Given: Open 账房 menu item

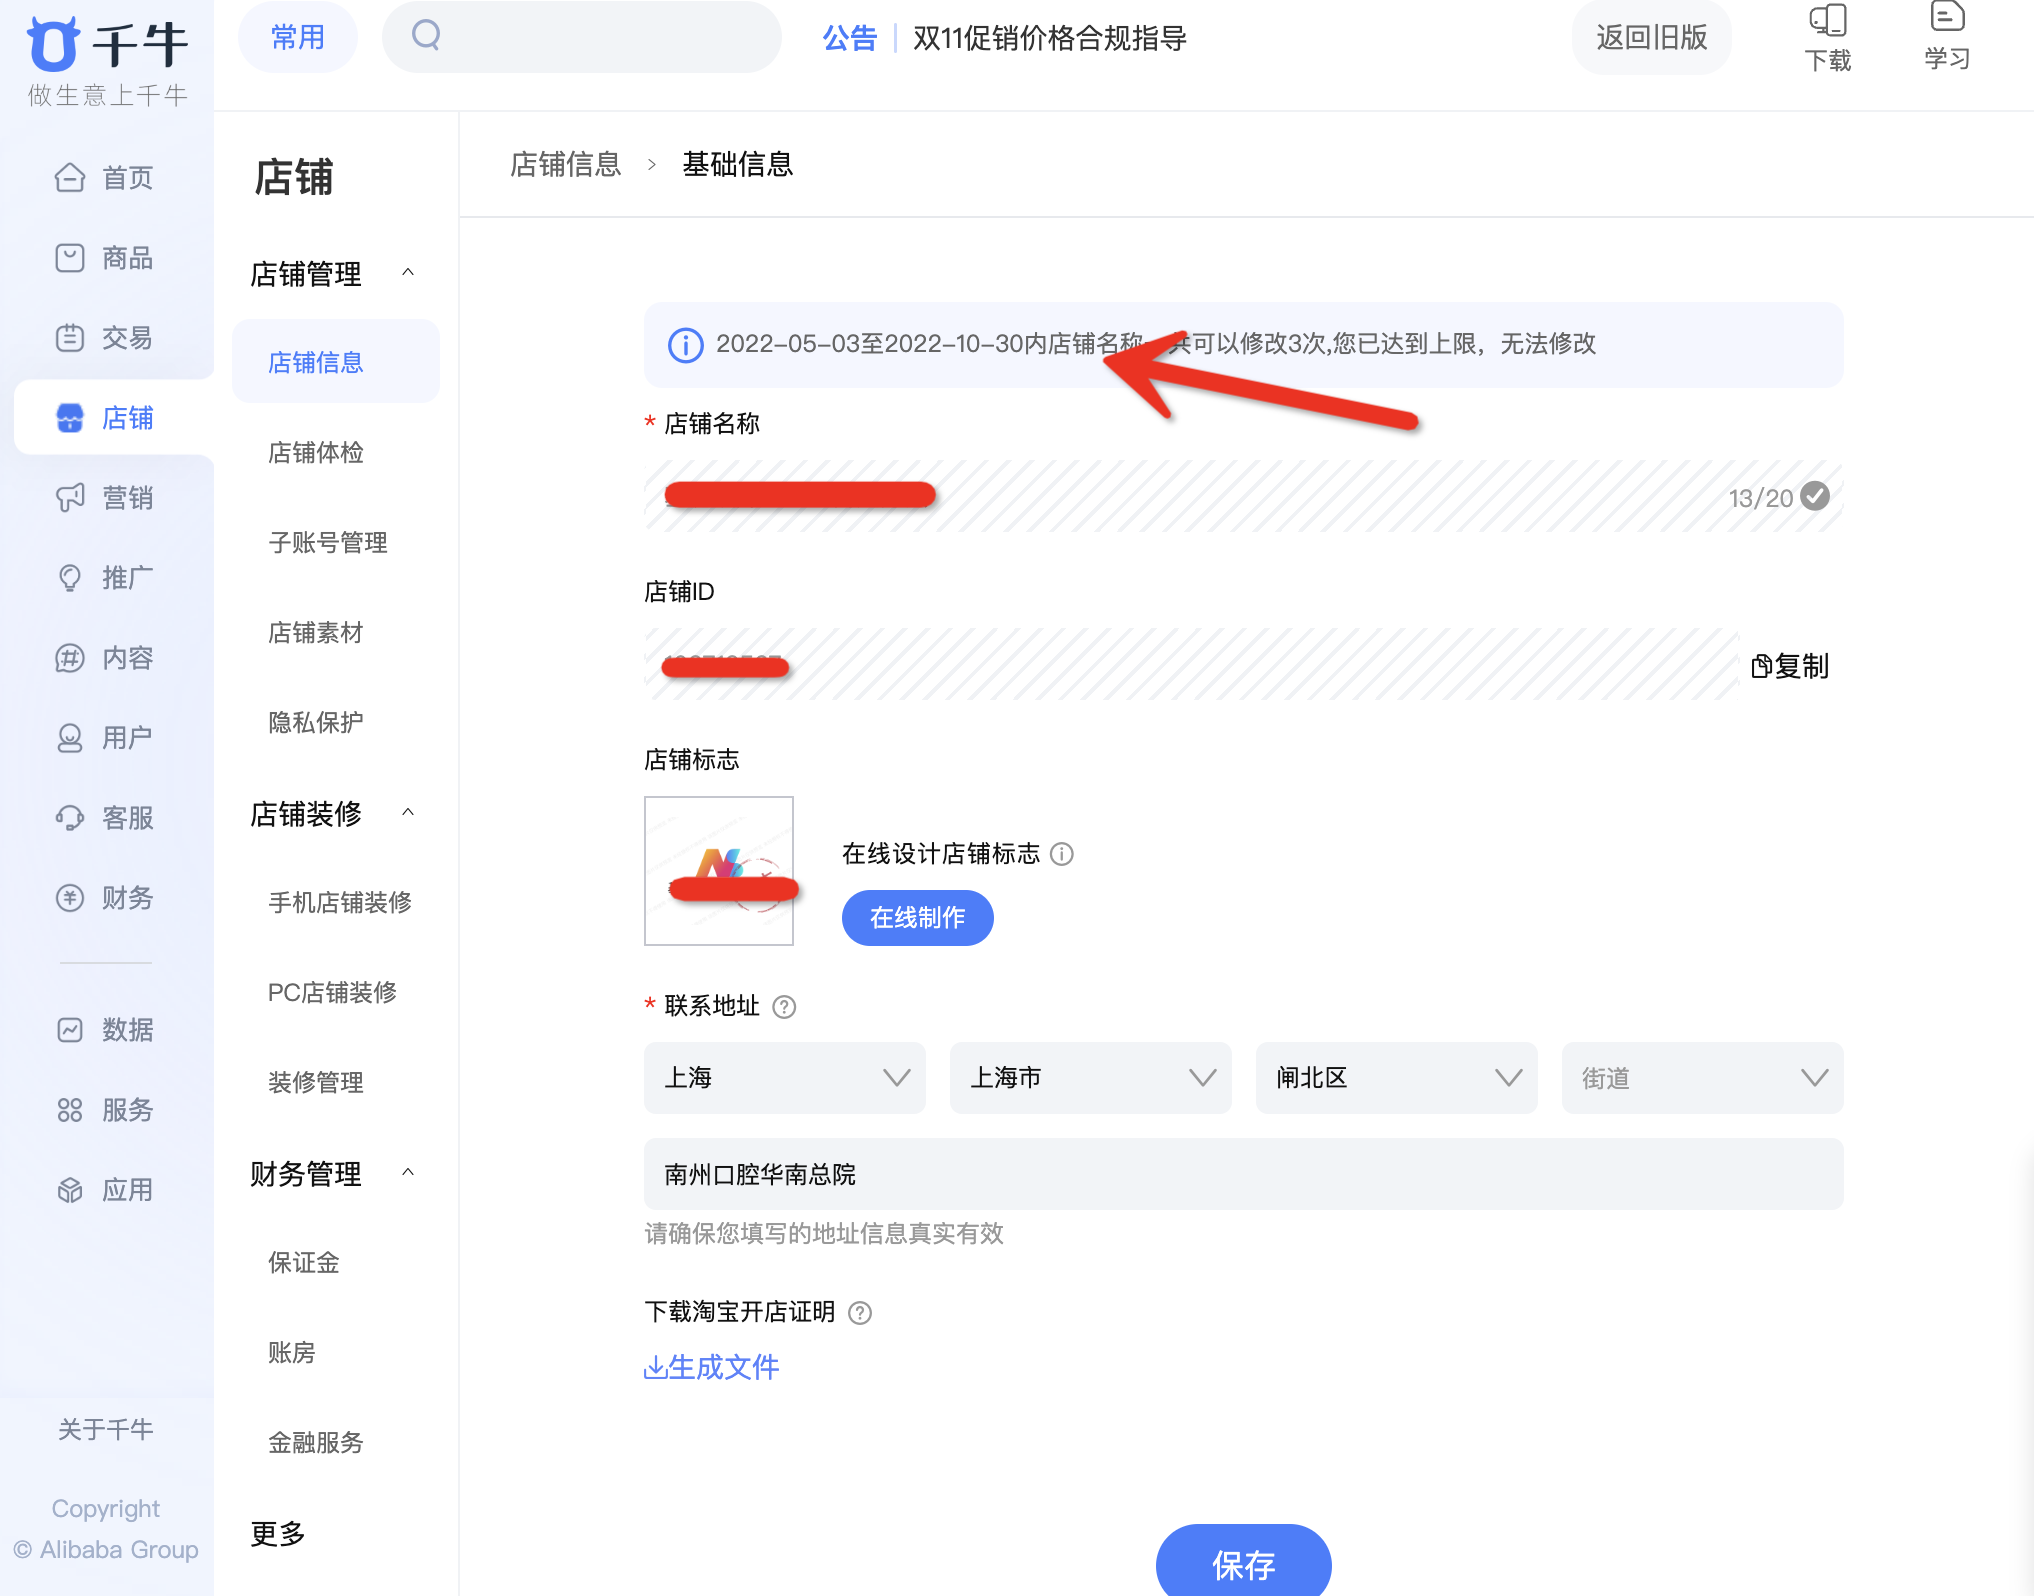Looking at the screenshot, I should coord(292,1352).
